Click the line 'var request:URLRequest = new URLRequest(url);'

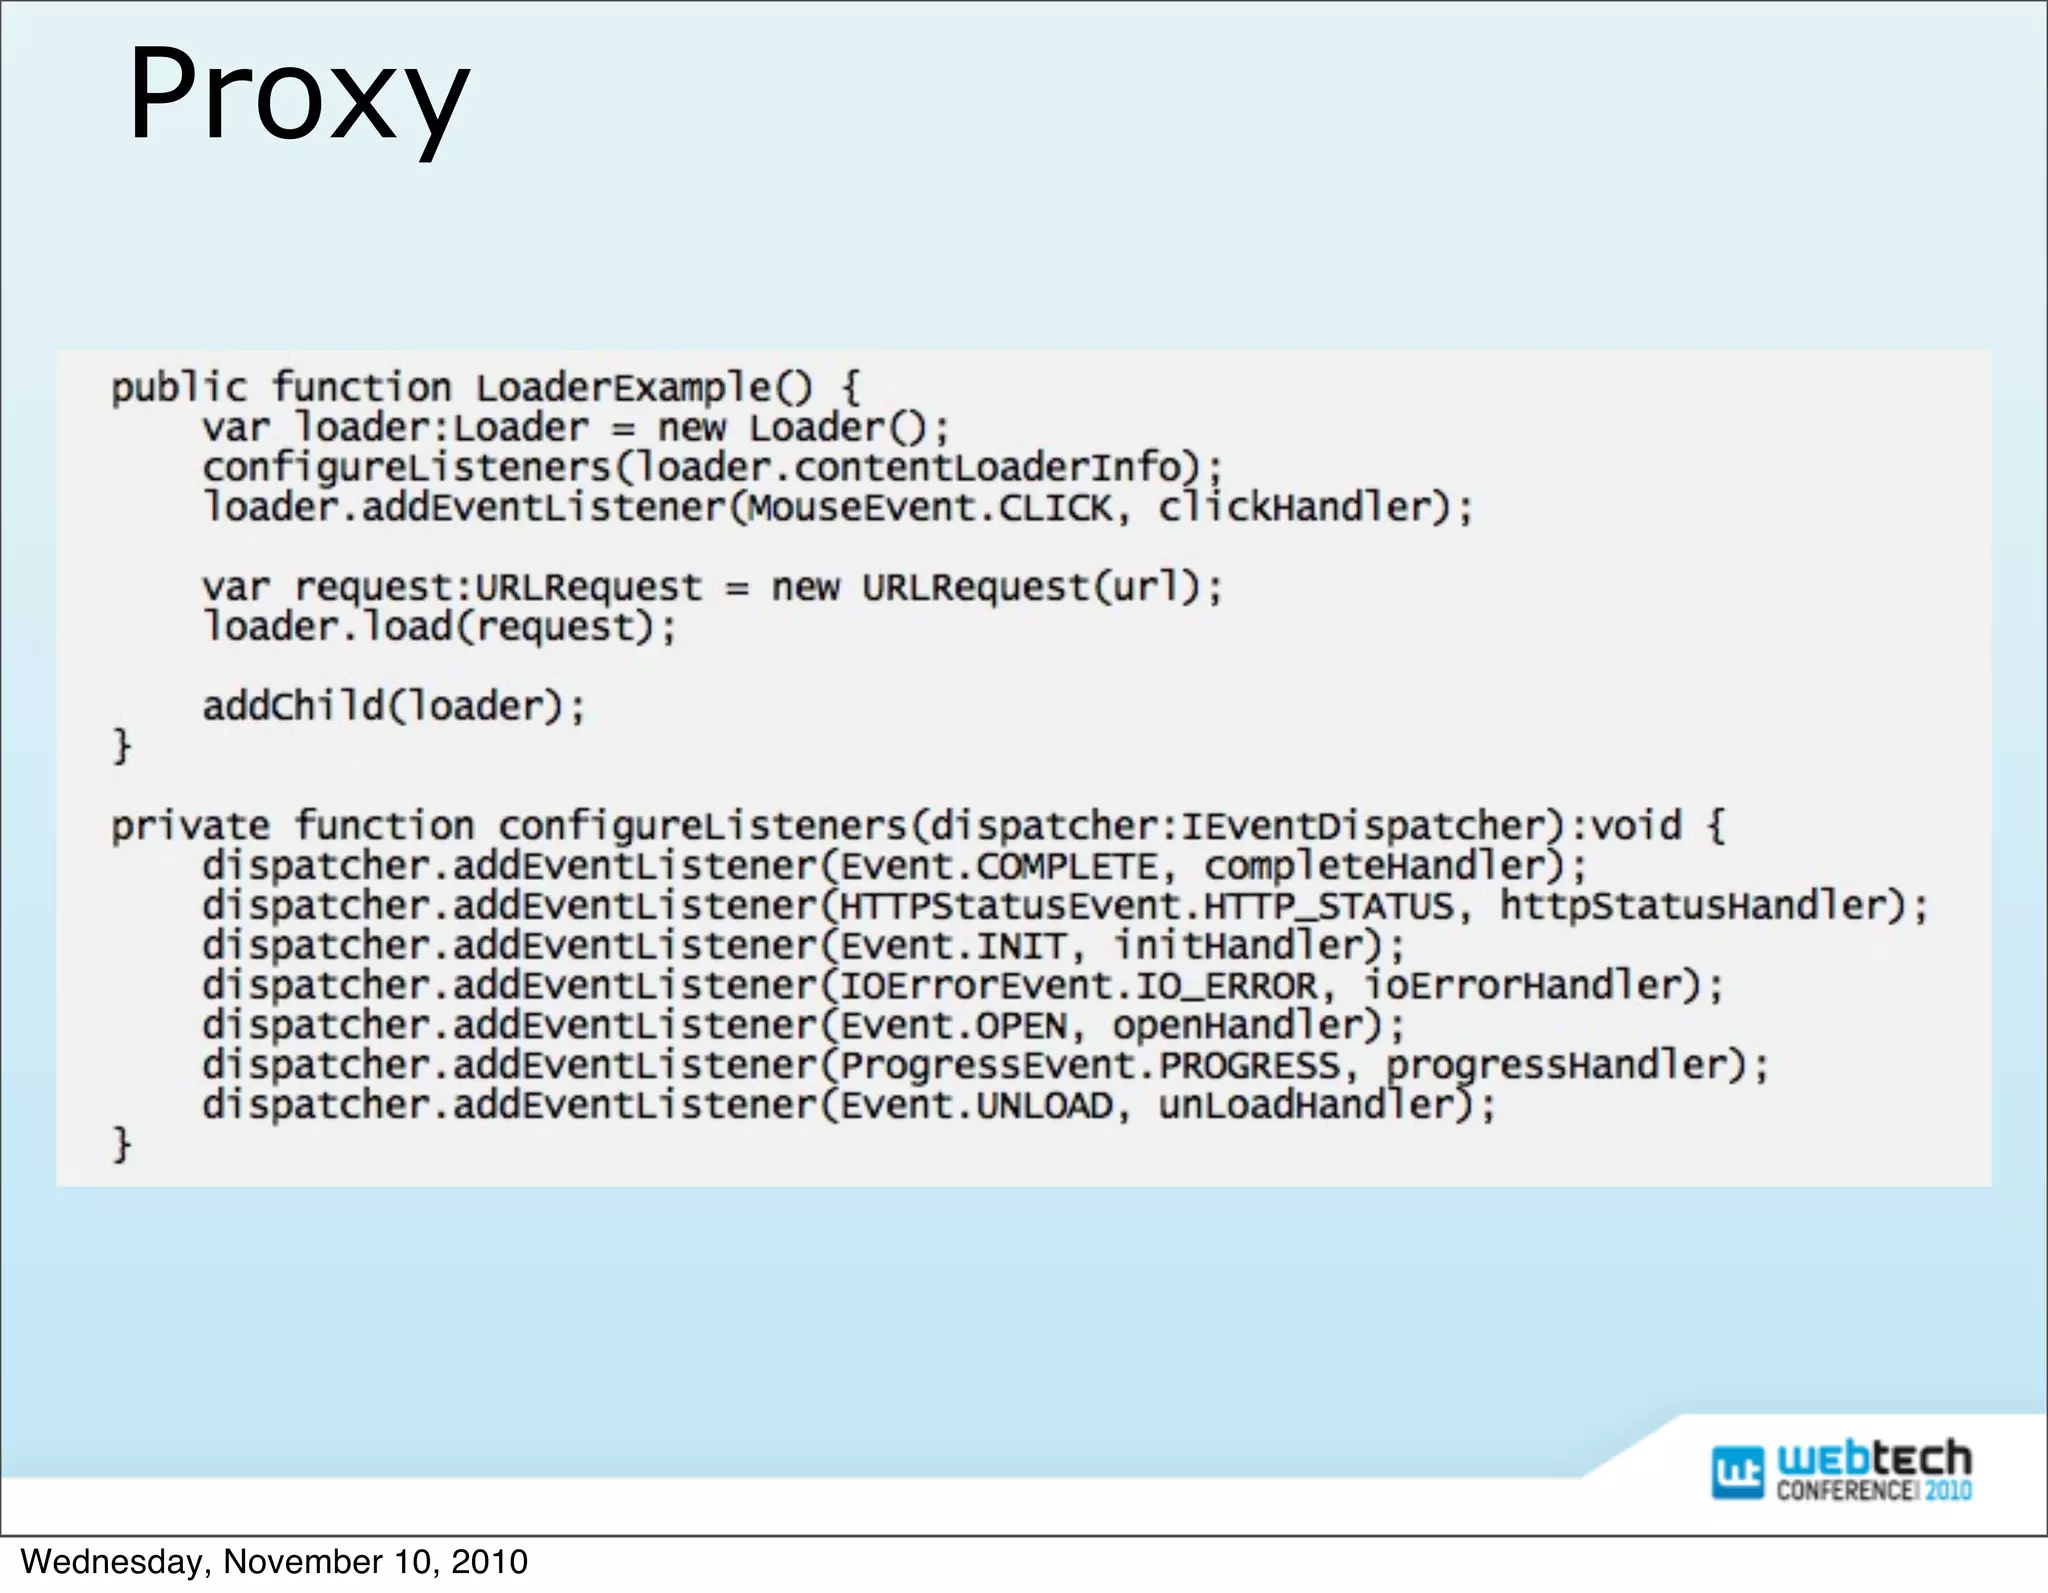713,587
